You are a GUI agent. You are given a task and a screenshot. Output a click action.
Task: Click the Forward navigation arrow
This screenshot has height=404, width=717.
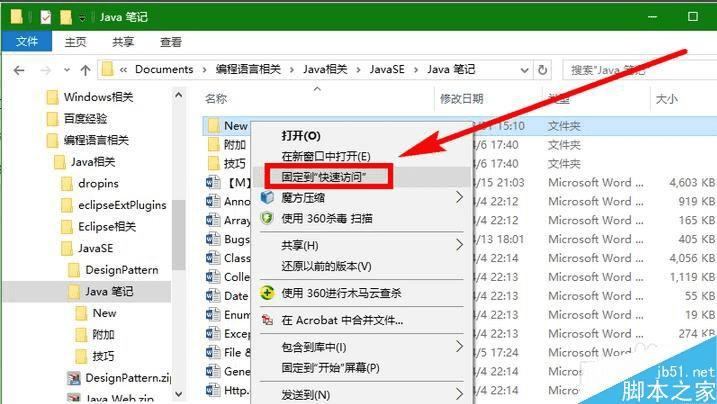tap(46, 70)
